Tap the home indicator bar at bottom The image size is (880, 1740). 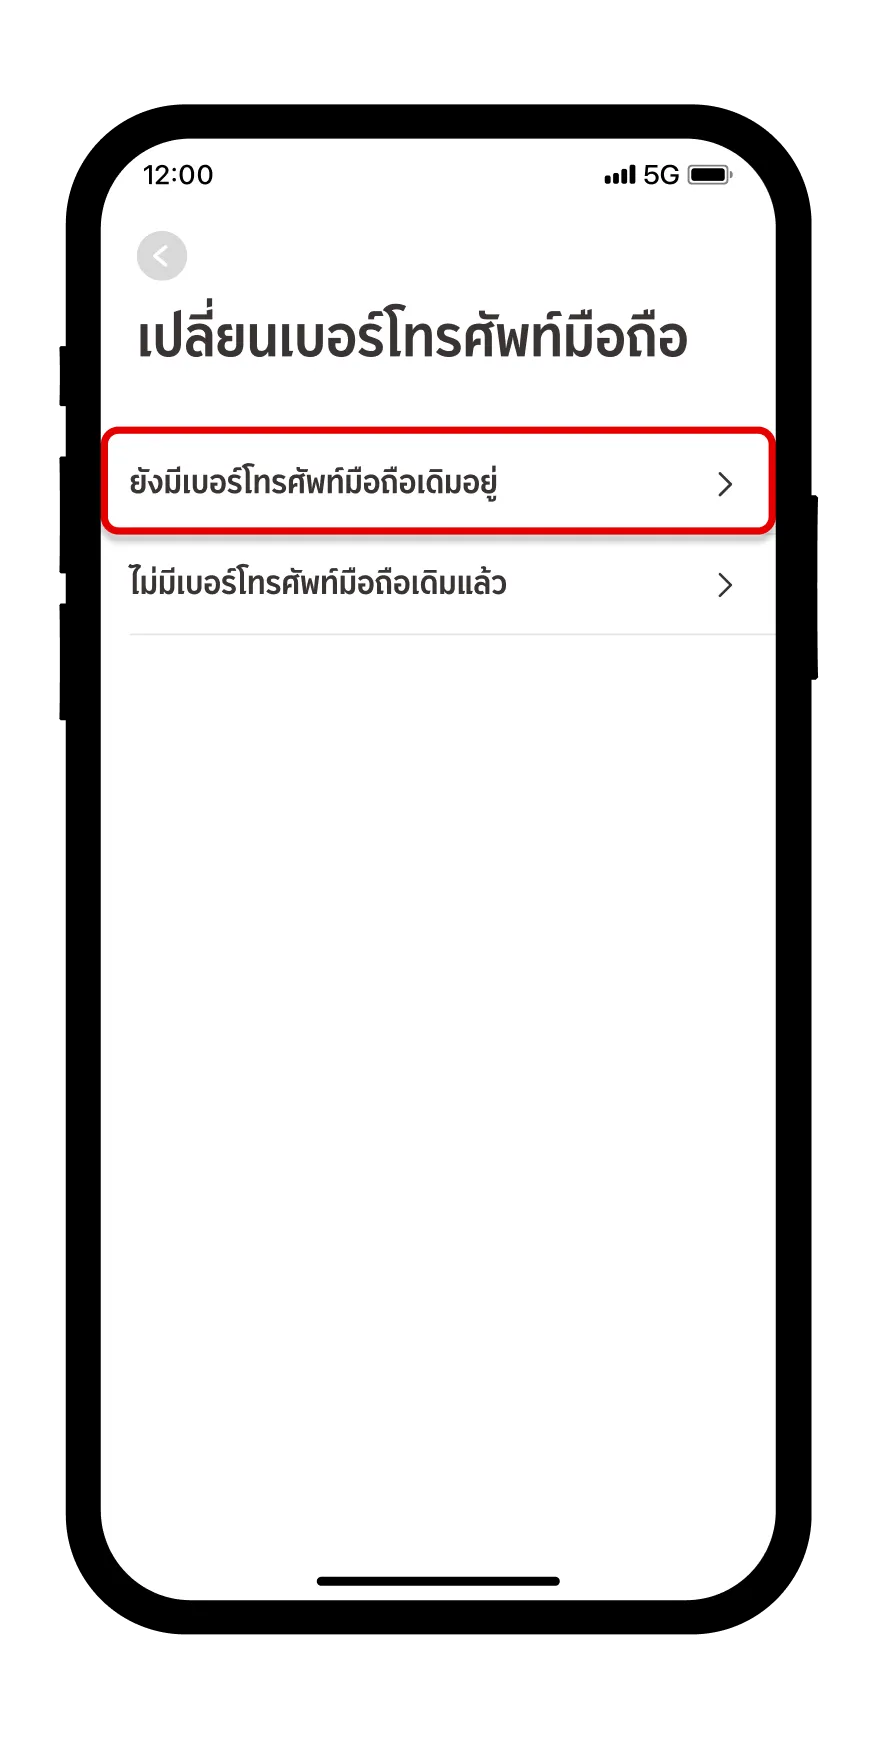(438, 1581)
